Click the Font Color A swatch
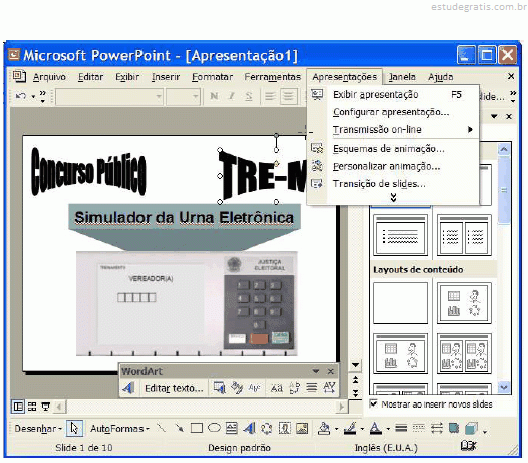This screenshot has height=463, width=528. (x=376, y=428)
